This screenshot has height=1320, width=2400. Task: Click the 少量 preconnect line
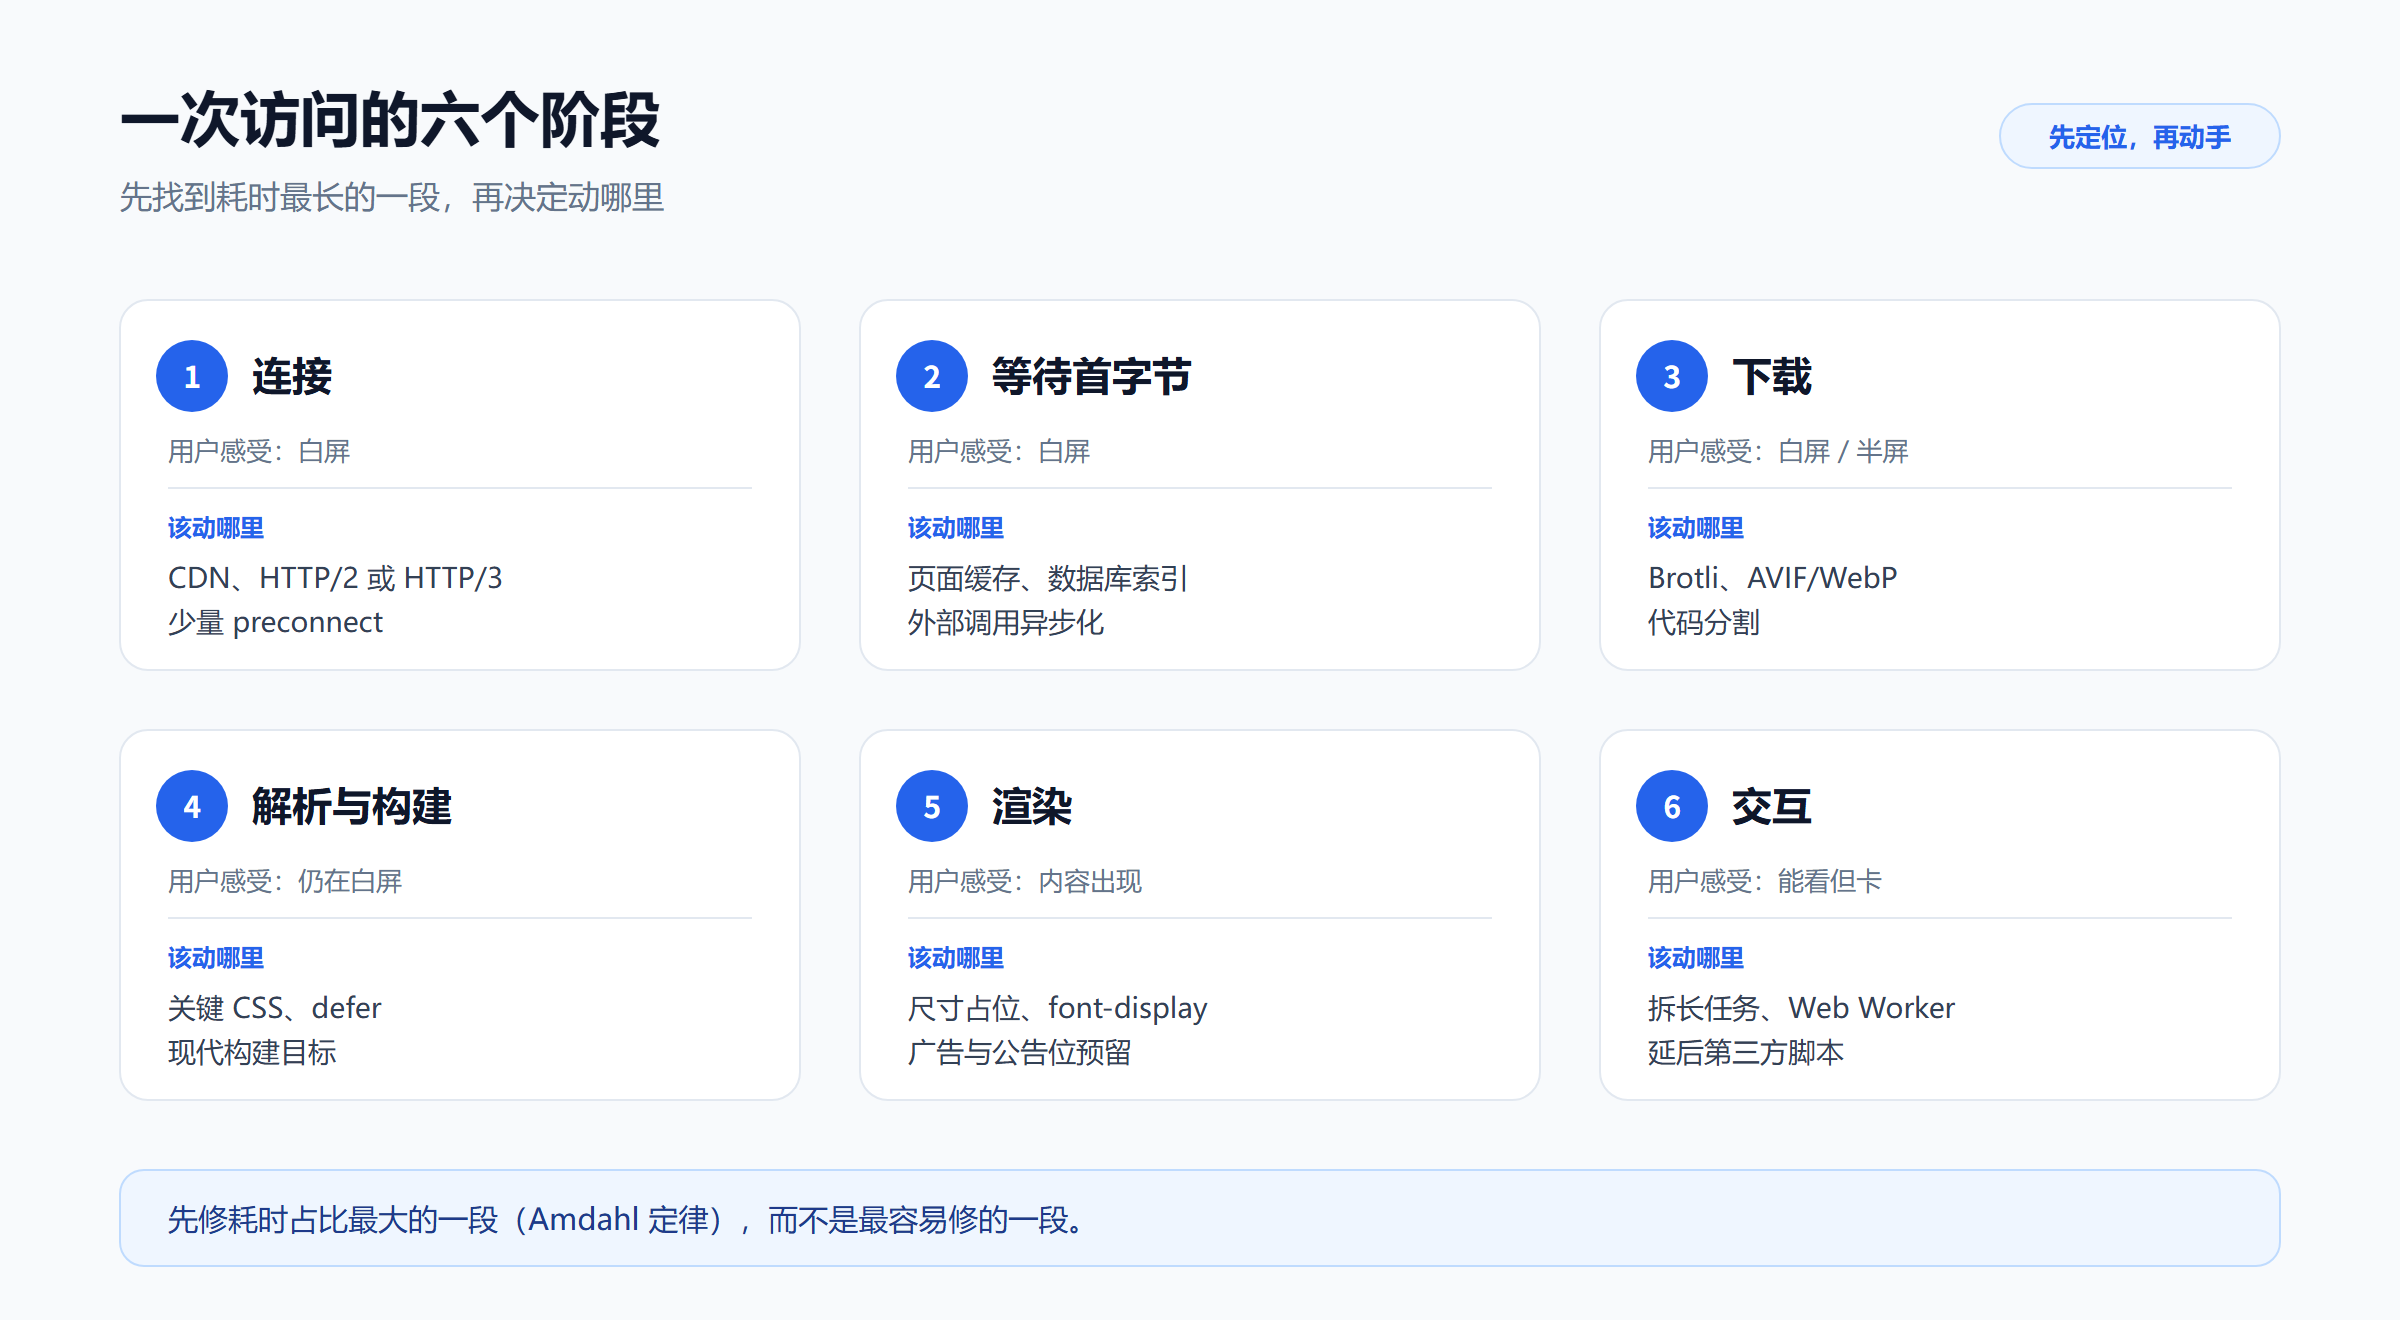tap(275, 623)
